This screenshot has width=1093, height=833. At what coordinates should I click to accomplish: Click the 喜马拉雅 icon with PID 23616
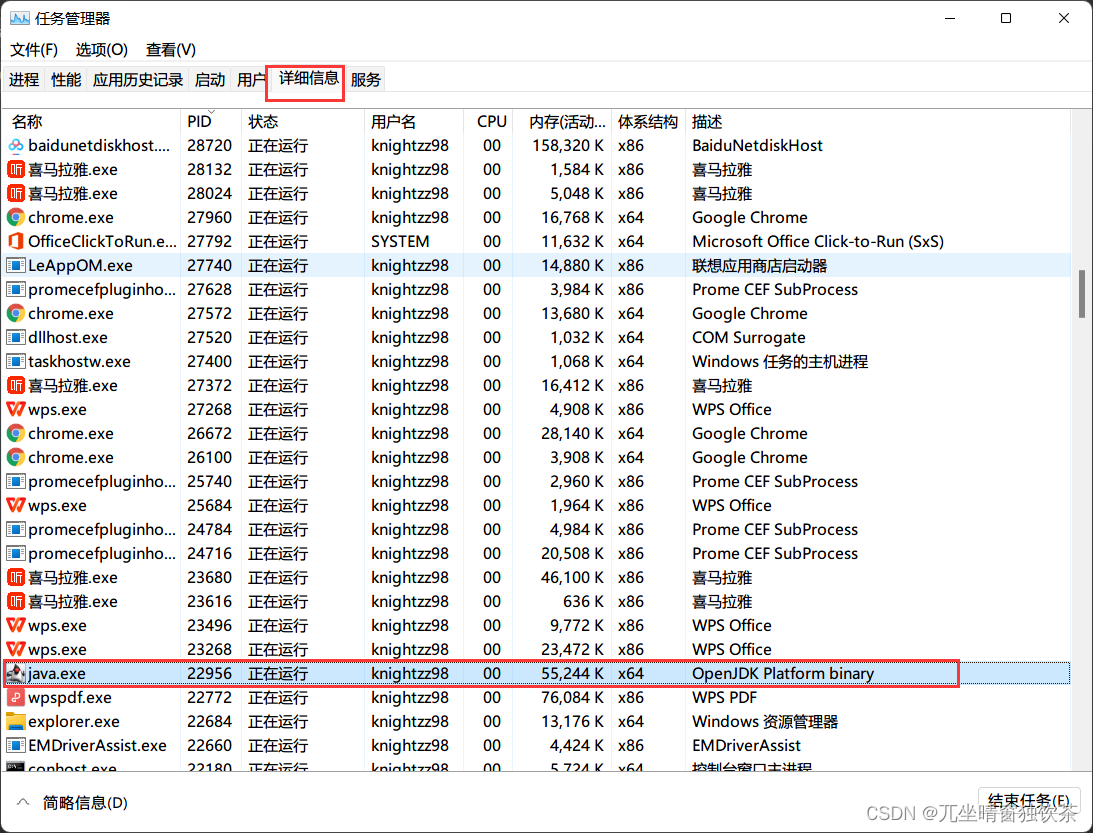pos(15,602)
